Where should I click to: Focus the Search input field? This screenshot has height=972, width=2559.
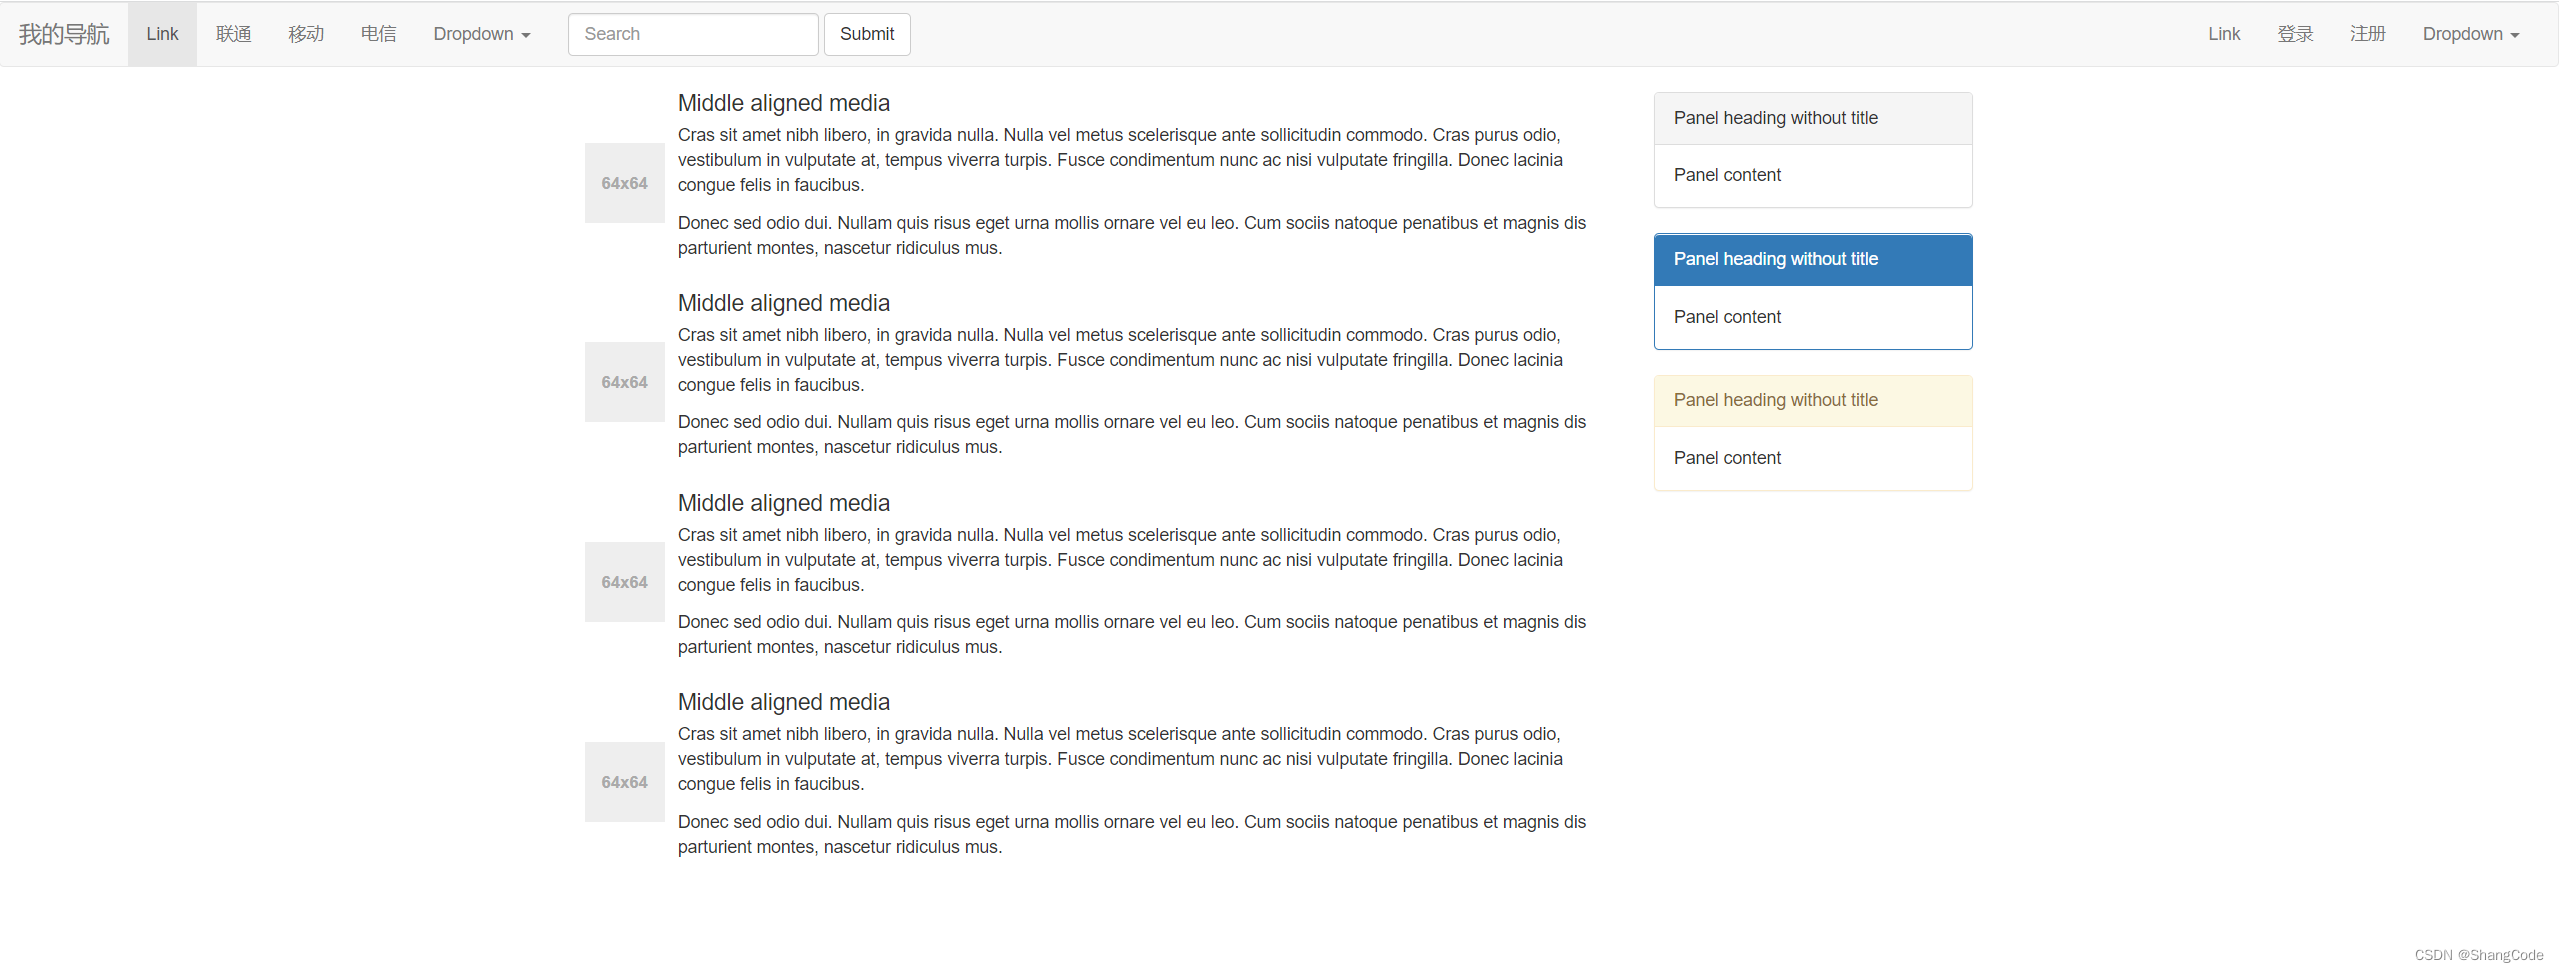coord(692,34)
